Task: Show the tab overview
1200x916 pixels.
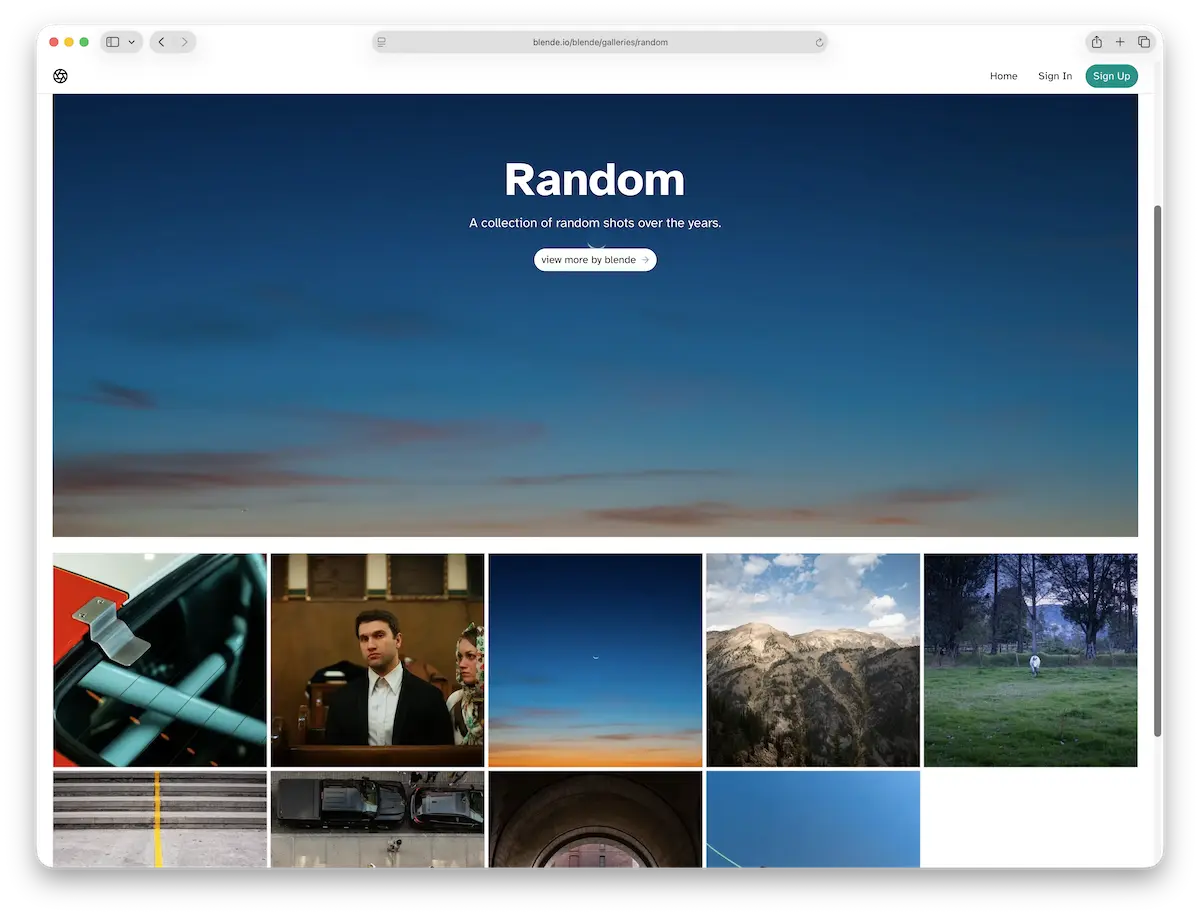Action: click(x=1144, y=42)
